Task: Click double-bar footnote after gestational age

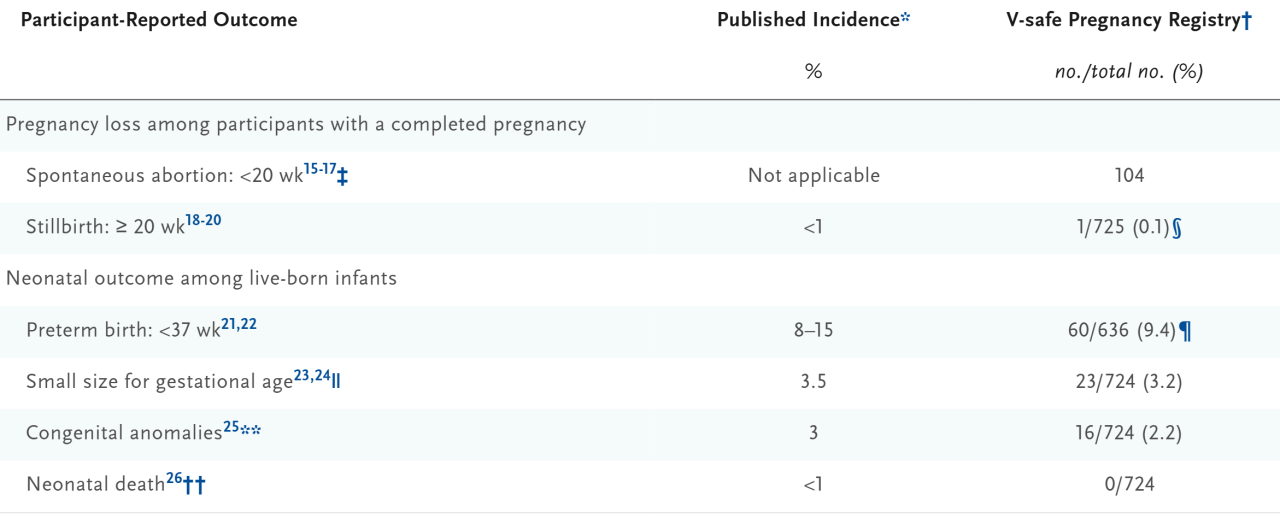Action: [x=335, y=382]
